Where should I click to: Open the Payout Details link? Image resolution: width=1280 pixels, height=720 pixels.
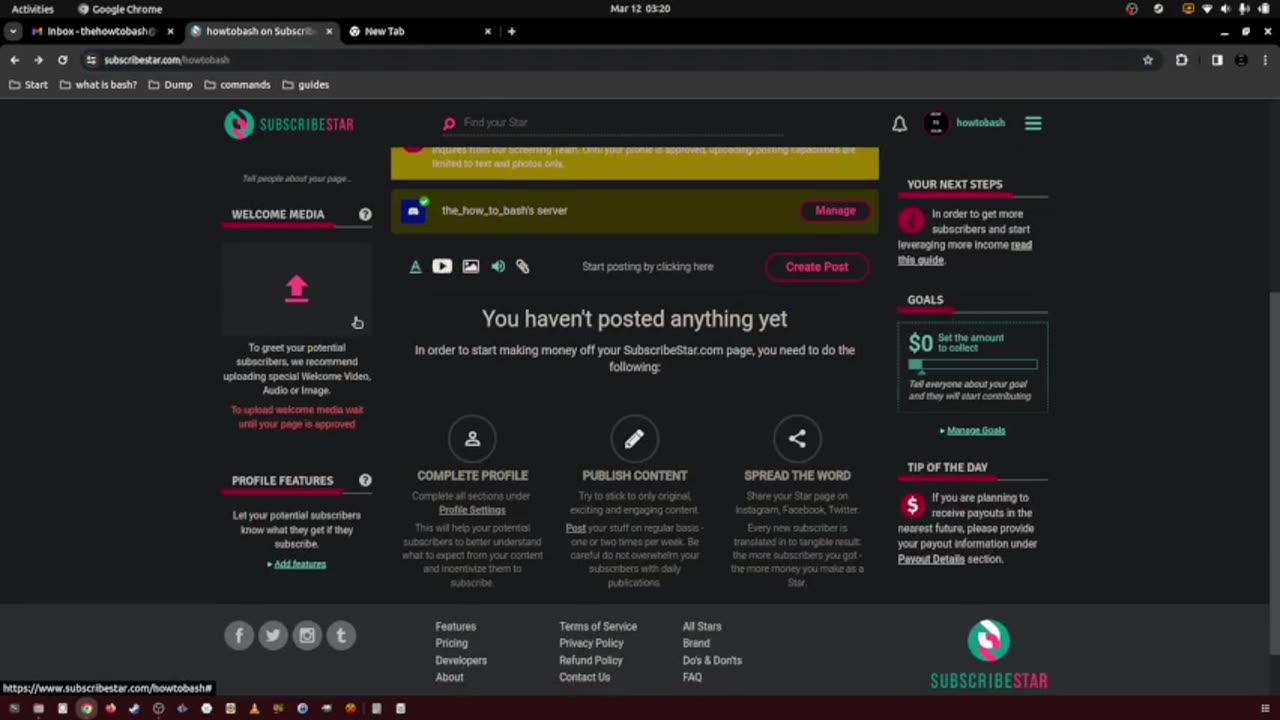click(x=931, y=559)
